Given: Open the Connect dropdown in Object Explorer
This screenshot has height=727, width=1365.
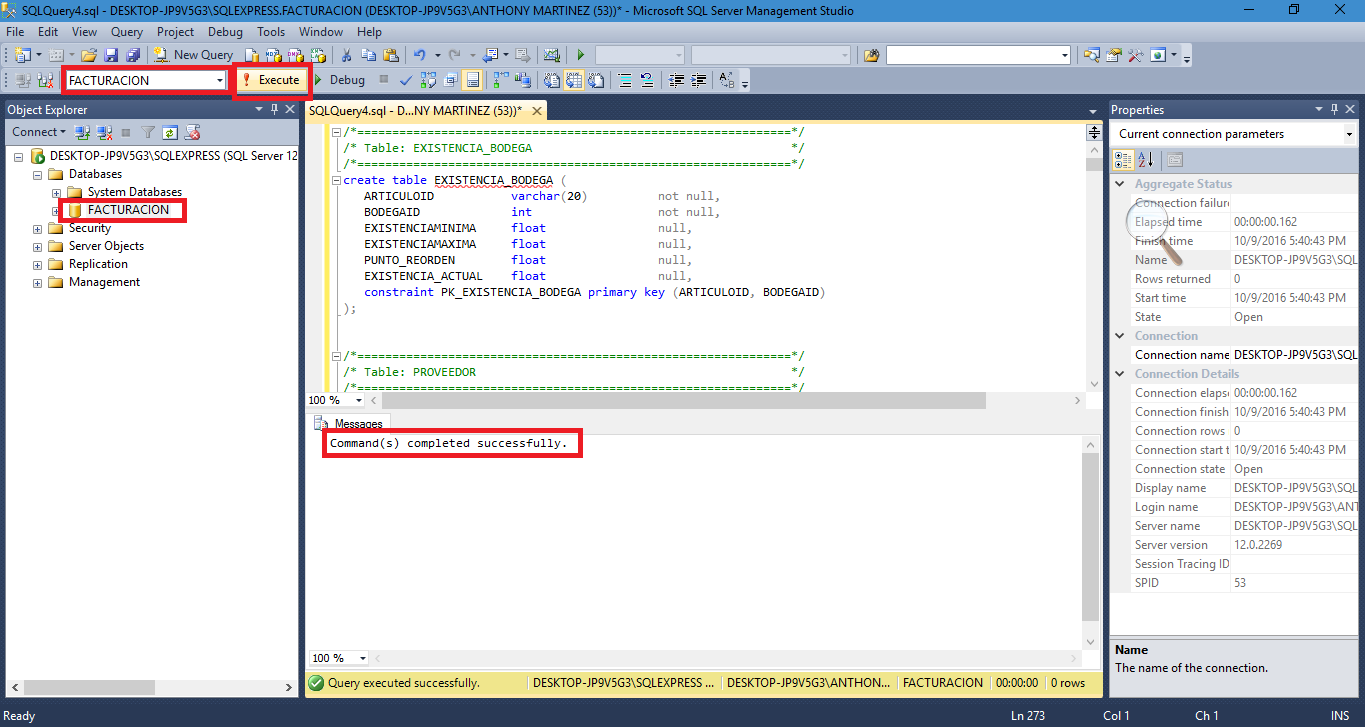Looking at the screenshot, I should (x=39, y=132).
